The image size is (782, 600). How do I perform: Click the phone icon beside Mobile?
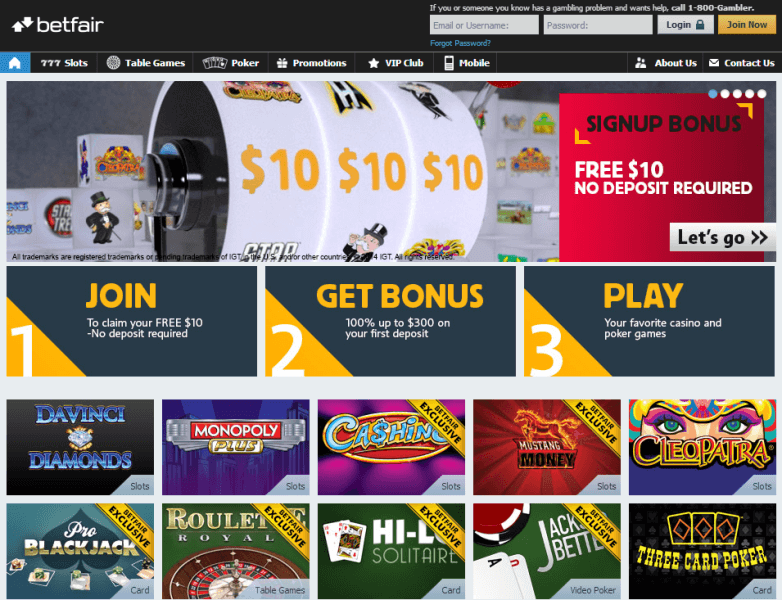coord(449,63)
